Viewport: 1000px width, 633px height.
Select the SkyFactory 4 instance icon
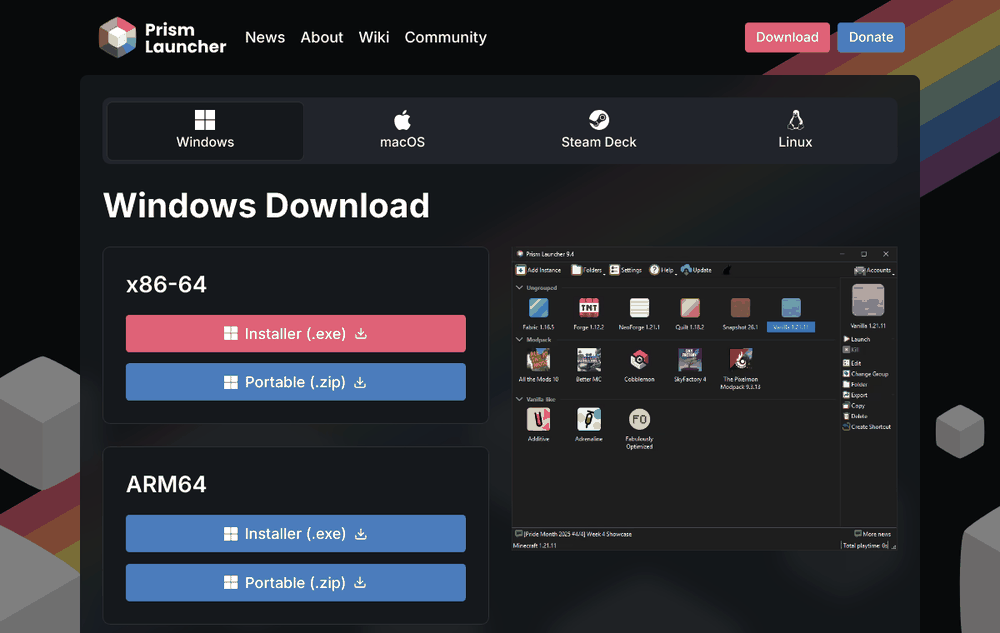point(689,360)
